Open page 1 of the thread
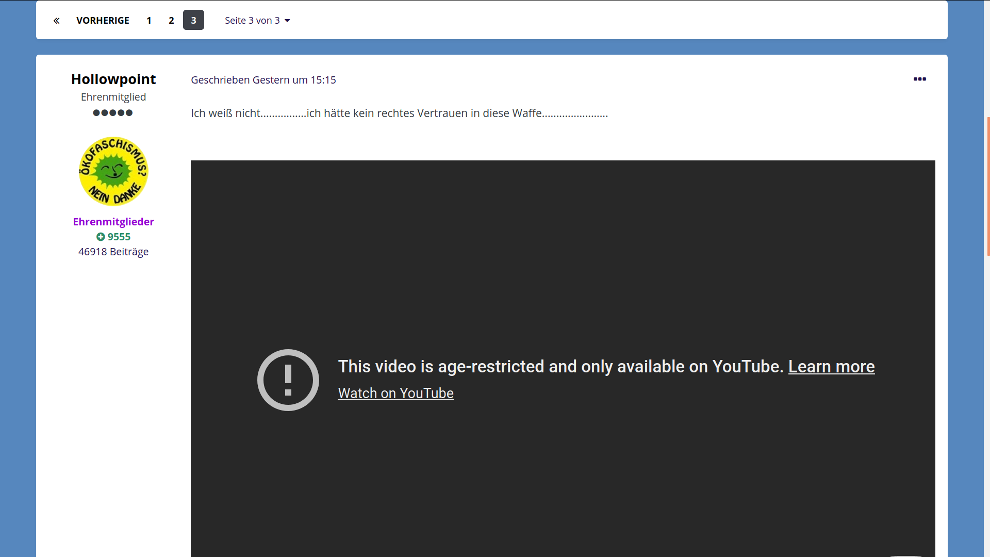 149,20
